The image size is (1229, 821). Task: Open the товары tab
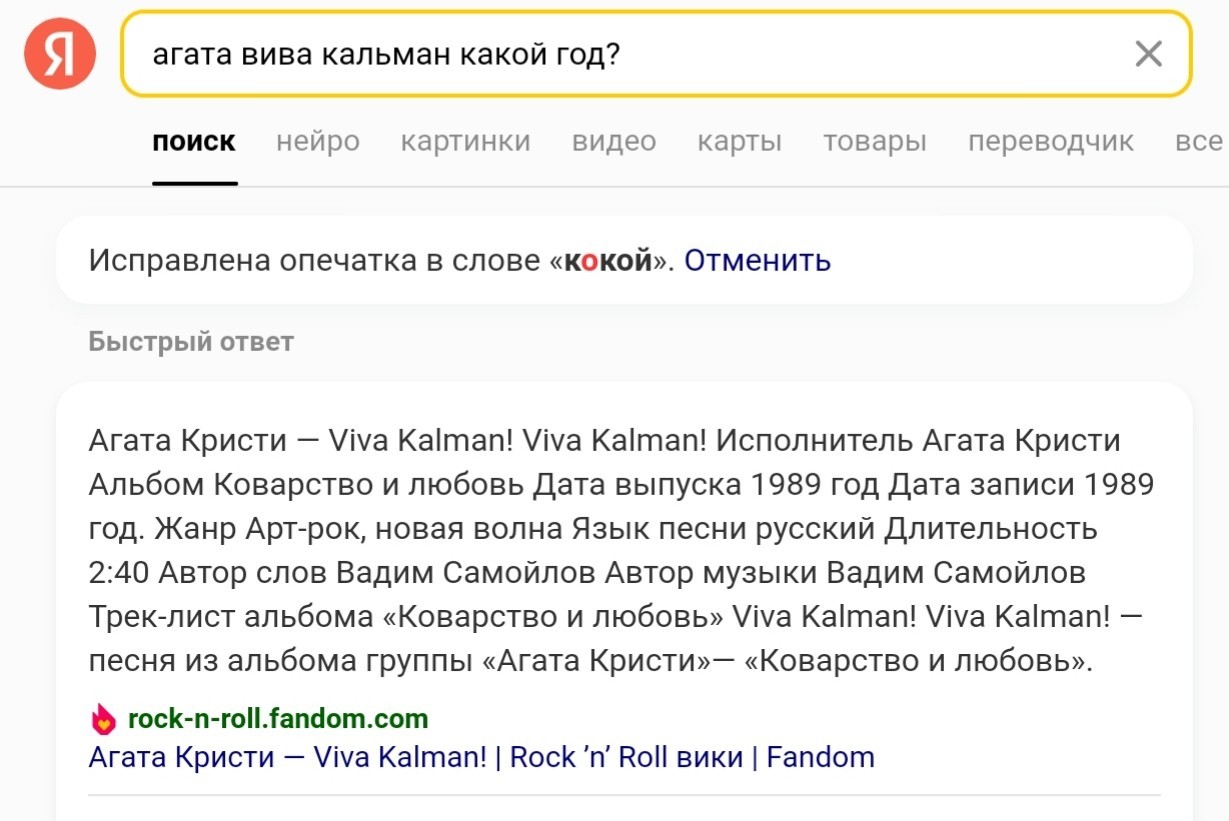875,142
